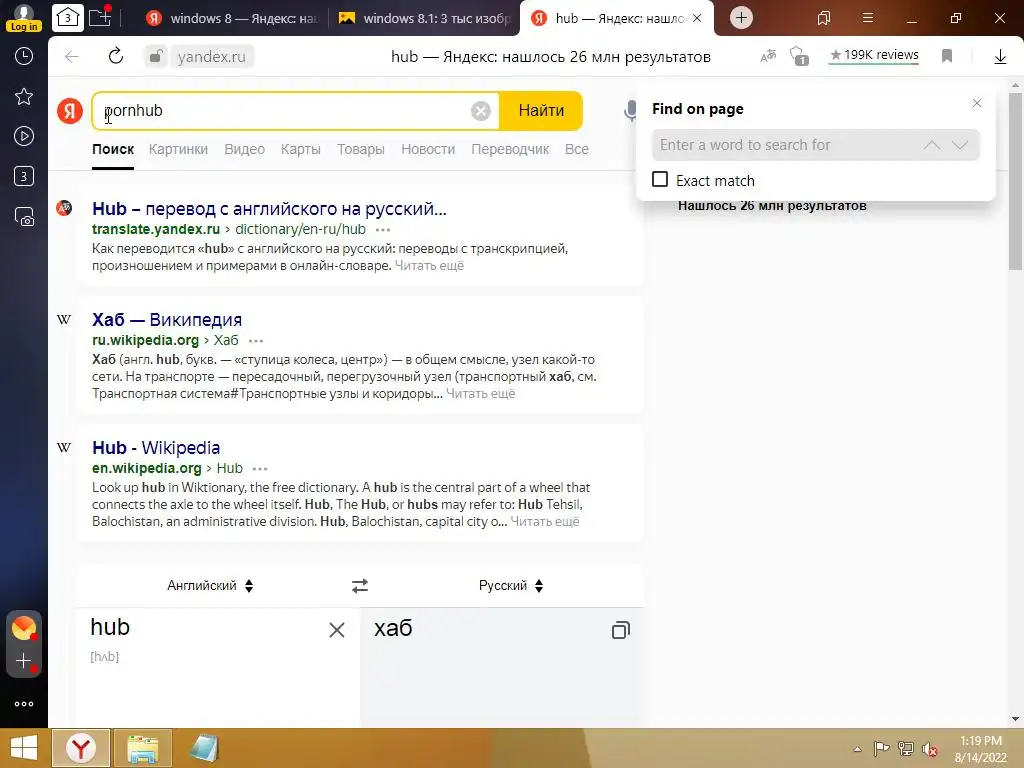Bookmark this page with the ribbon icon
Image resolution: width=1024 pixels, height=768 pixels.
(x=947, y=56)
